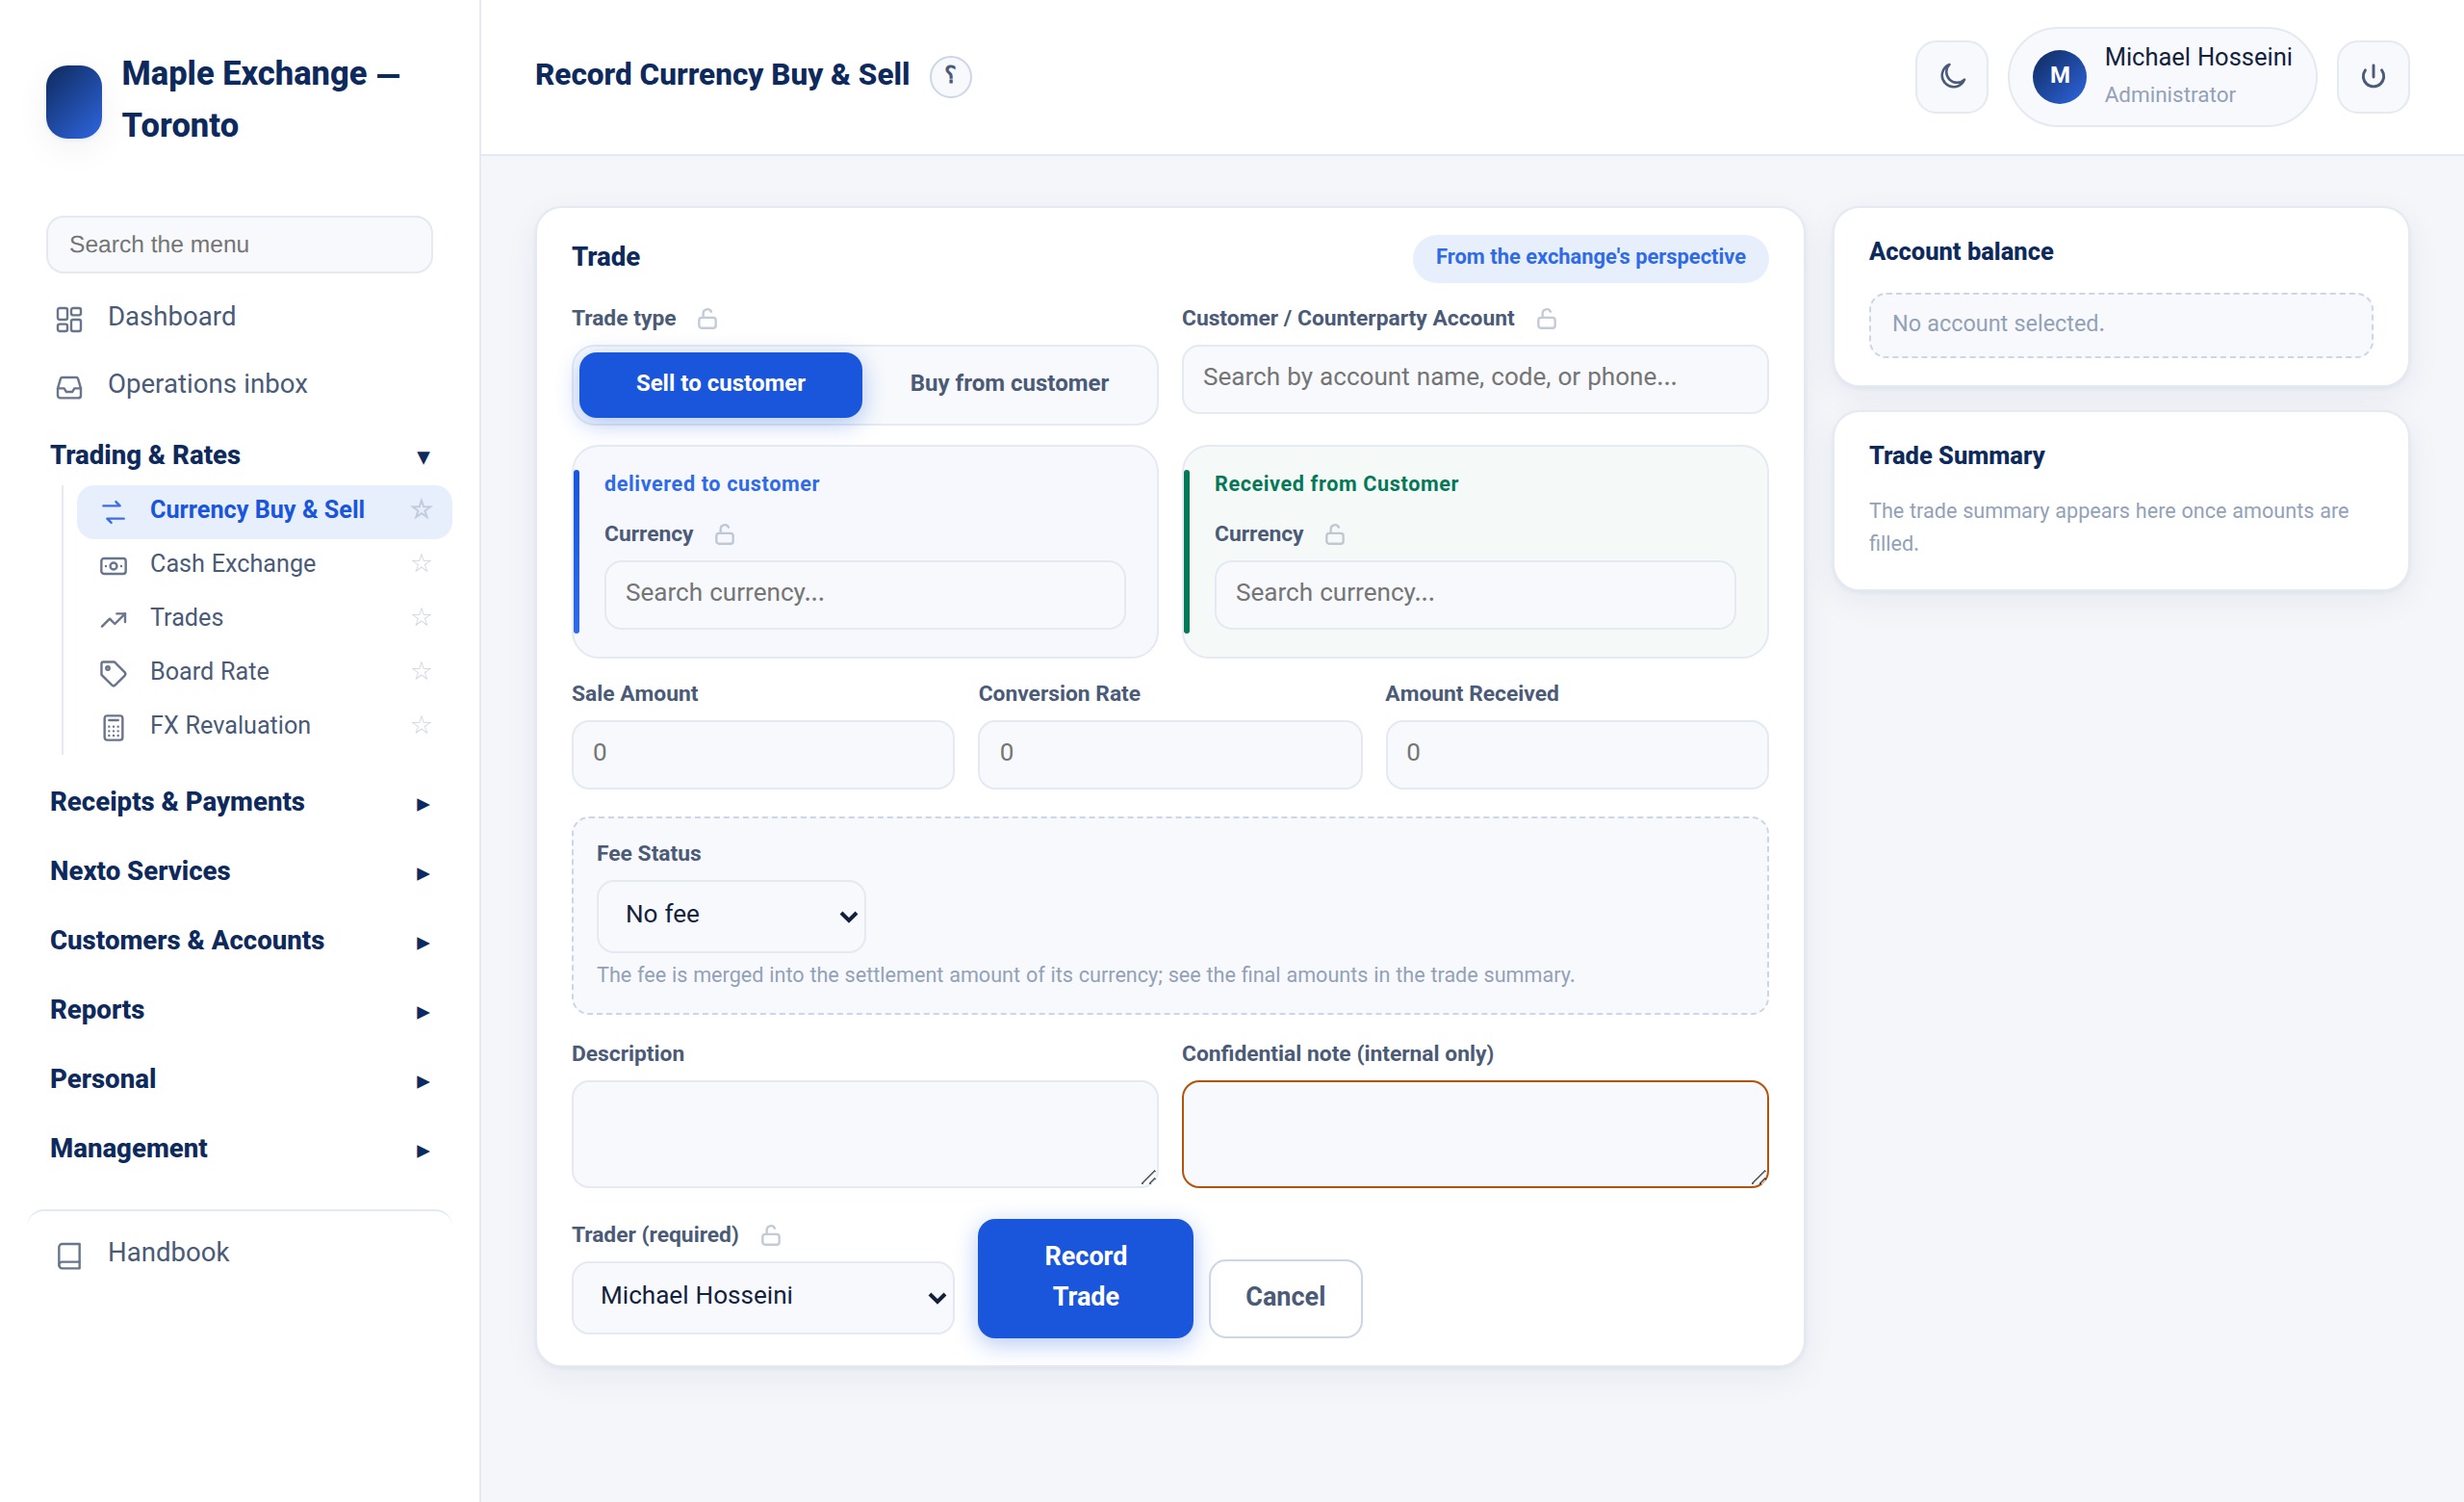Image resolution: width=2464 pixels, height=1502 pixels.
Task: Click the Amount Received field
Action: point(1576,753)
